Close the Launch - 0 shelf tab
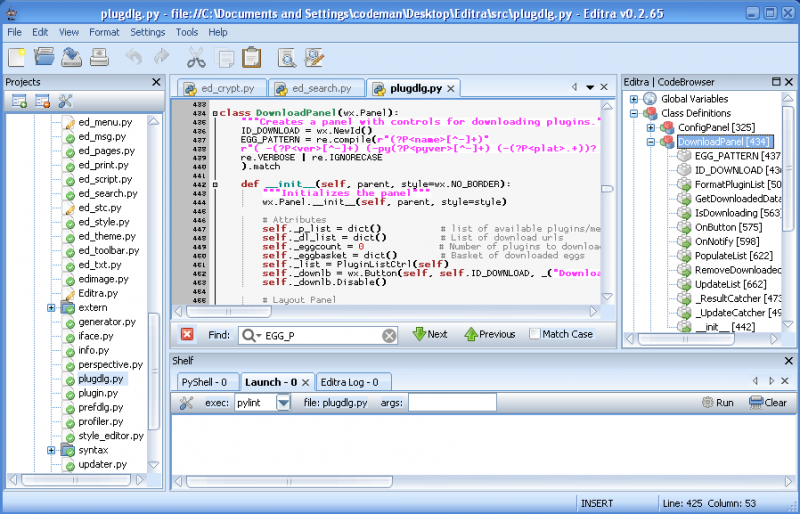The width and height of the screenshot is (800, 514). (x=305, y=382)
